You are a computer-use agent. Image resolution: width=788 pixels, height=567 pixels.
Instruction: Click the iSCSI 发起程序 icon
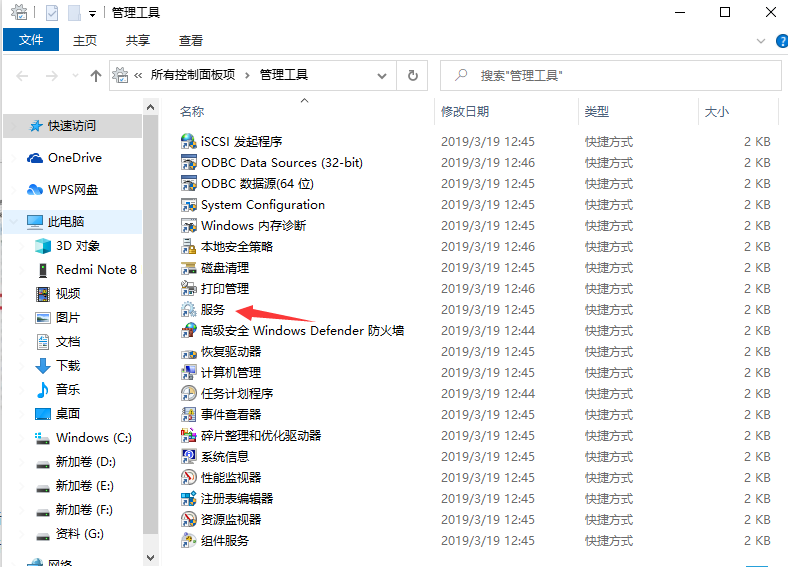tap(189, 142)
